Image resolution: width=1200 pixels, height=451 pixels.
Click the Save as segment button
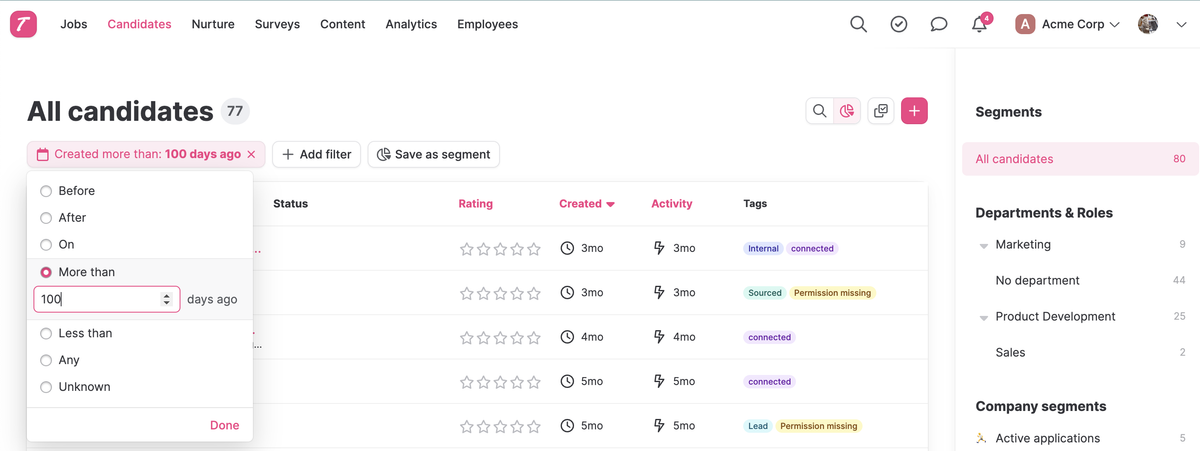coord(434,154)
